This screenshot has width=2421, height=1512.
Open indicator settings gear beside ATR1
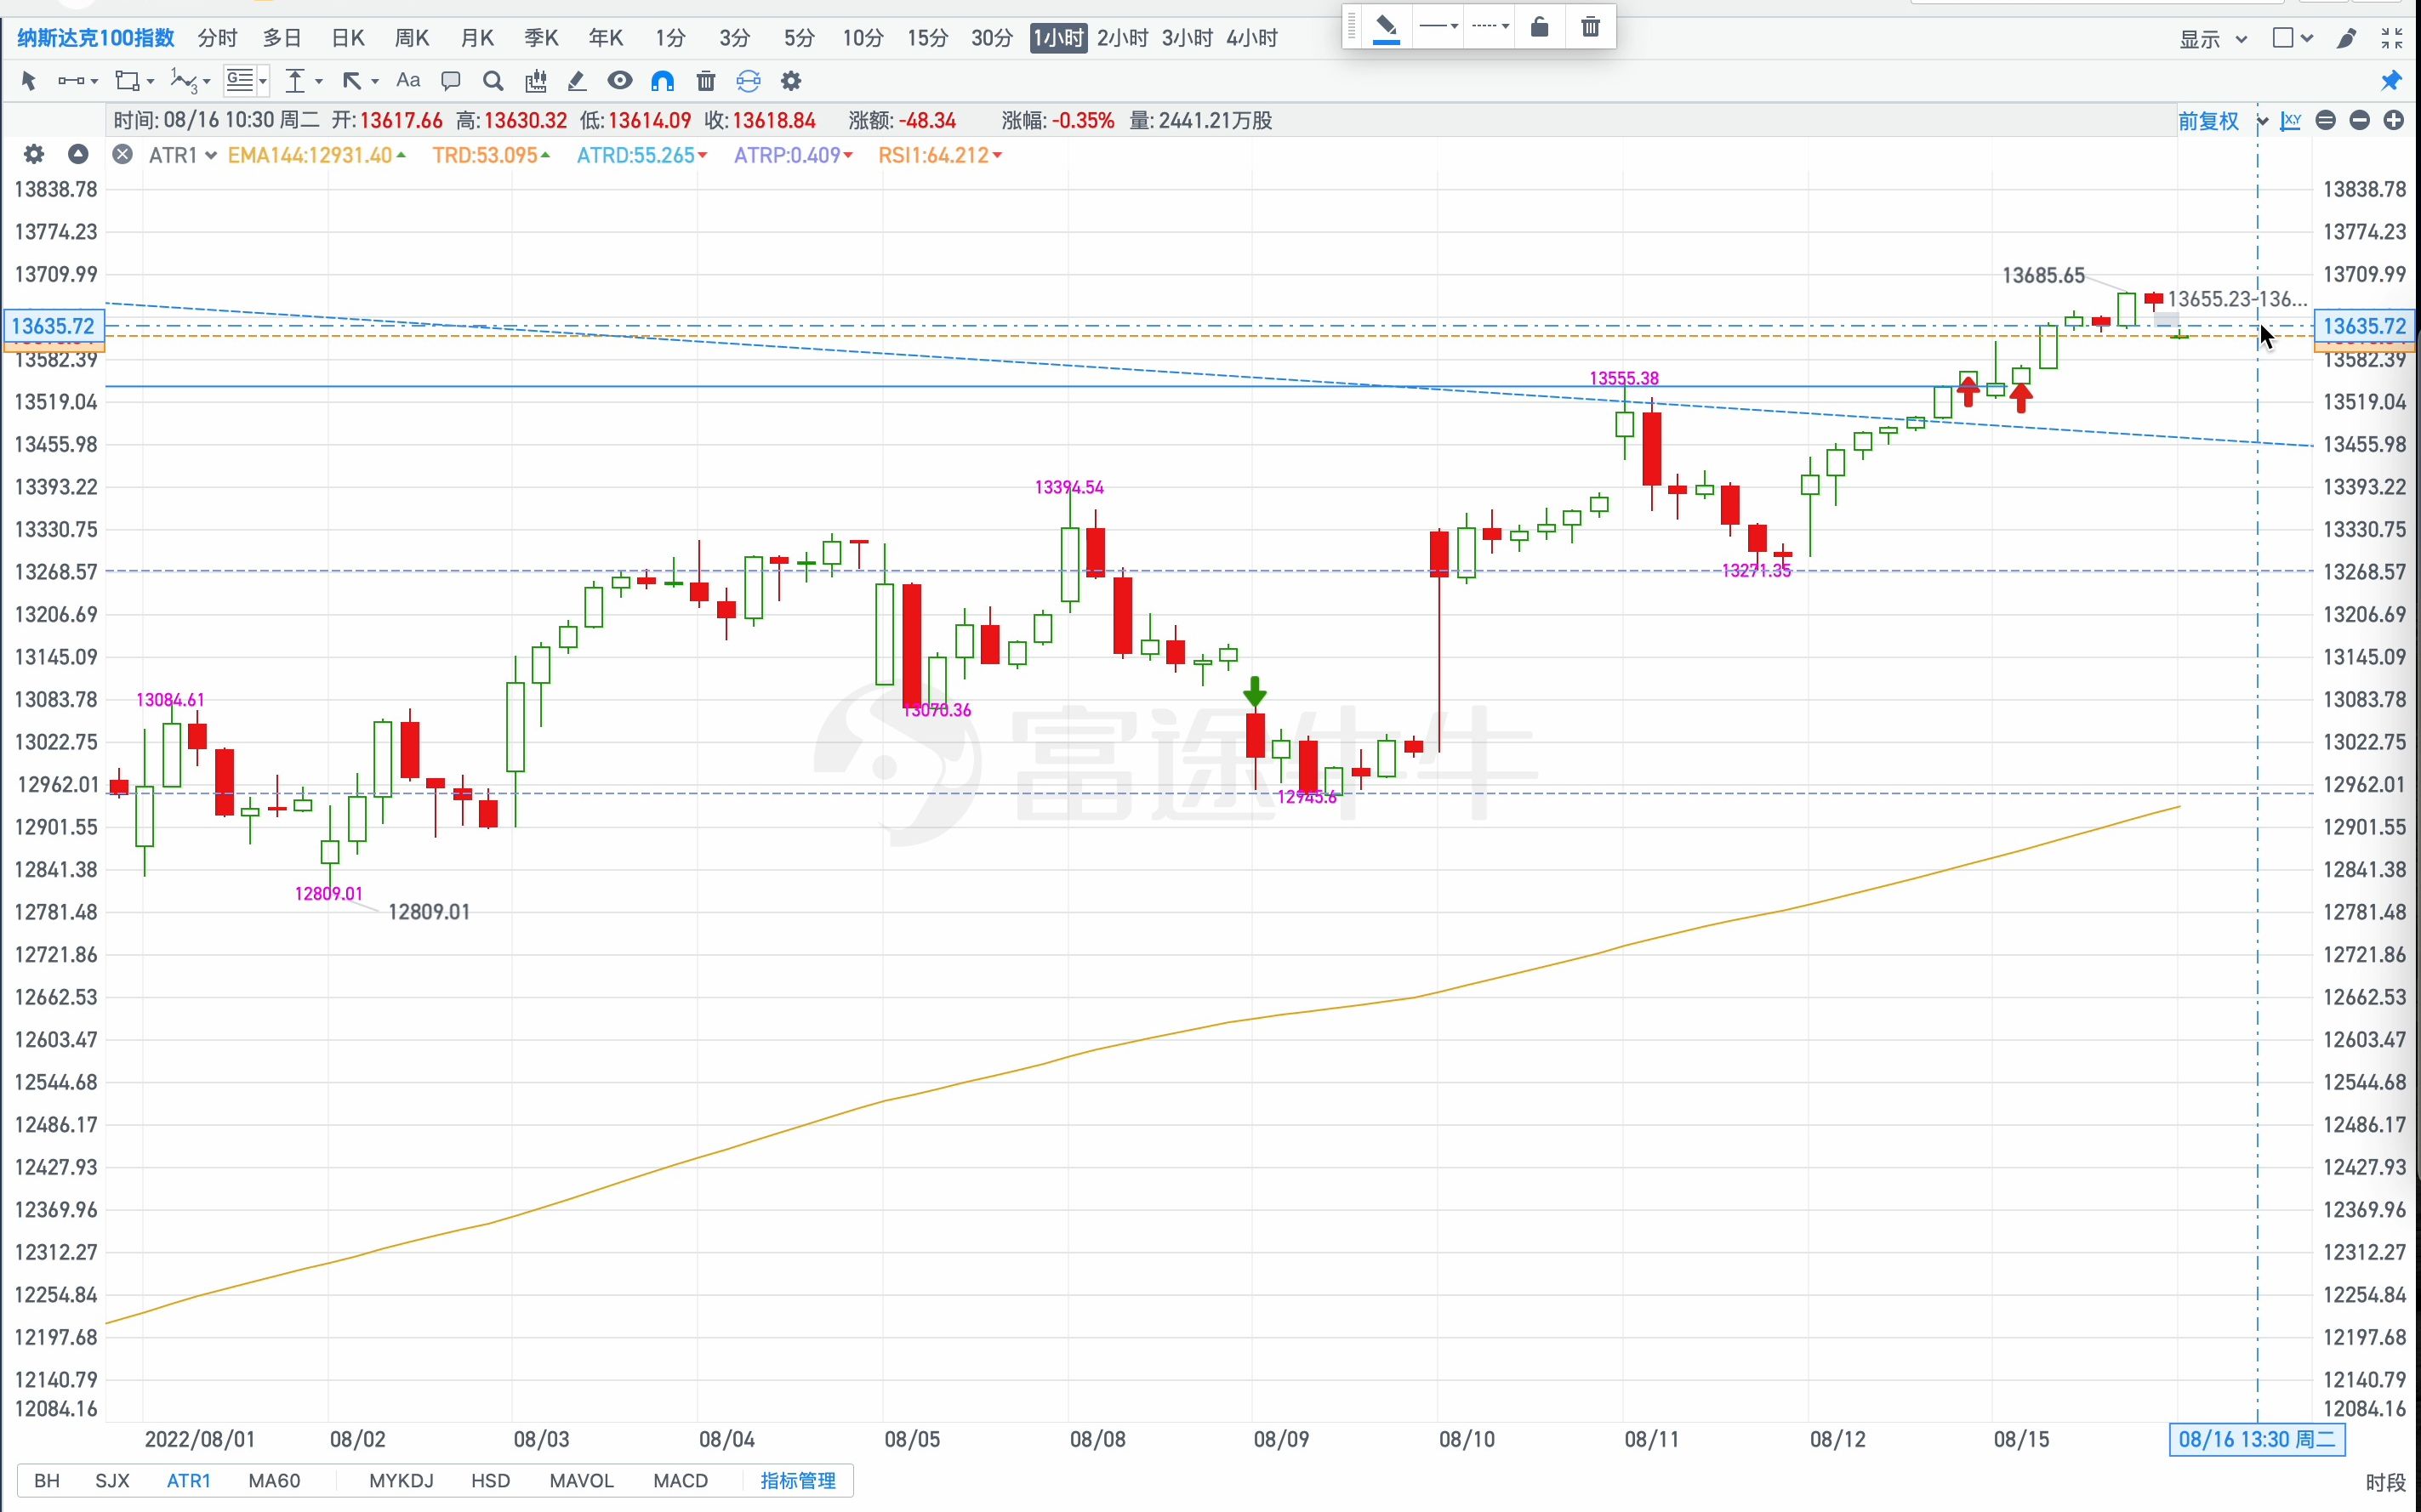click(34, 154)
